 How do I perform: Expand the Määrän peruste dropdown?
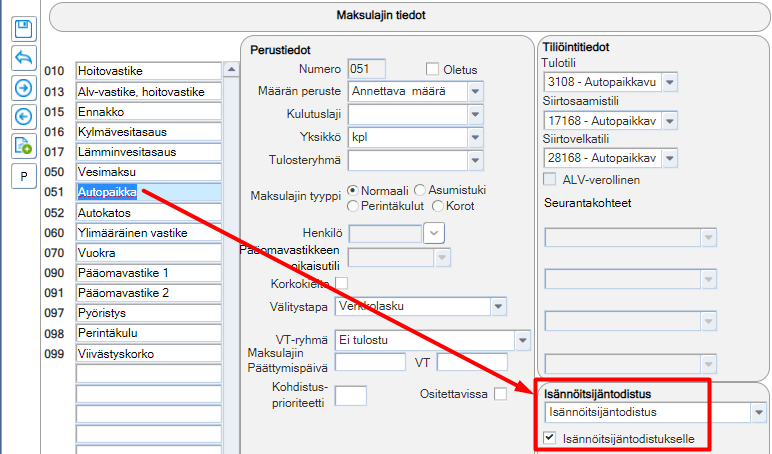(475, 91)
